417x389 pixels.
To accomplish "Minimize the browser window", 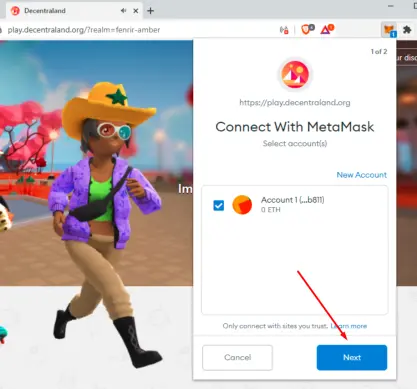I will [391, 6].
